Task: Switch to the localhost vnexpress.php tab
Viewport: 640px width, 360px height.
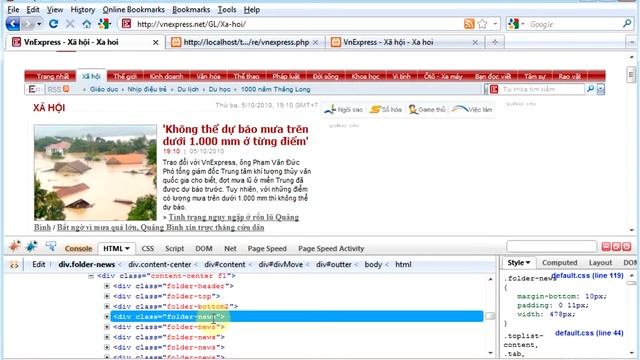Action: tap(246, 42)
